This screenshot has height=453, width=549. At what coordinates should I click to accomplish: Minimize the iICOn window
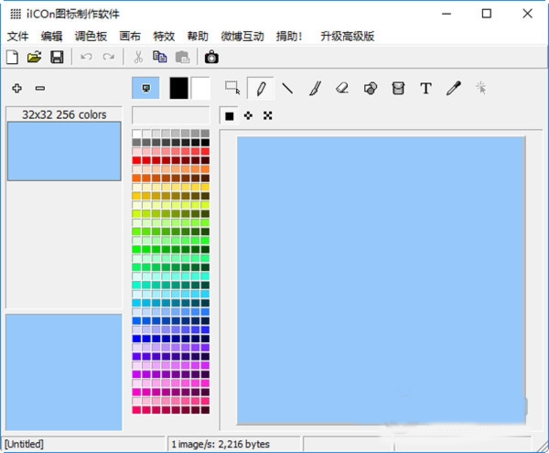446,14
